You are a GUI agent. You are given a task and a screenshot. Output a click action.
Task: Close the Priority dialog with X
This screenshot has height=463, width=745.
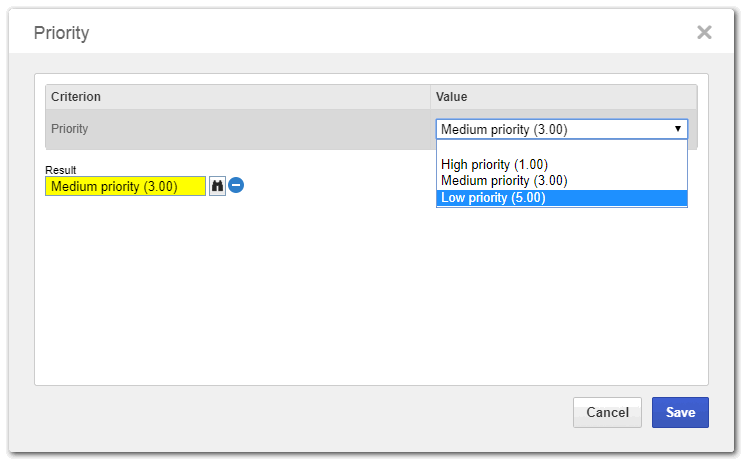click(x=704, y=32)
